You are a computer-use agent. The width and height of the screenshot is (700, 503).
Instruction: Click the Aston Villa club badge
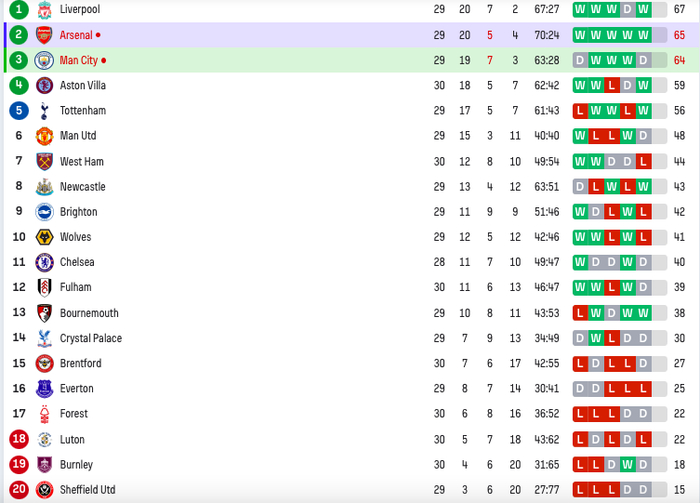click(44, 85)
